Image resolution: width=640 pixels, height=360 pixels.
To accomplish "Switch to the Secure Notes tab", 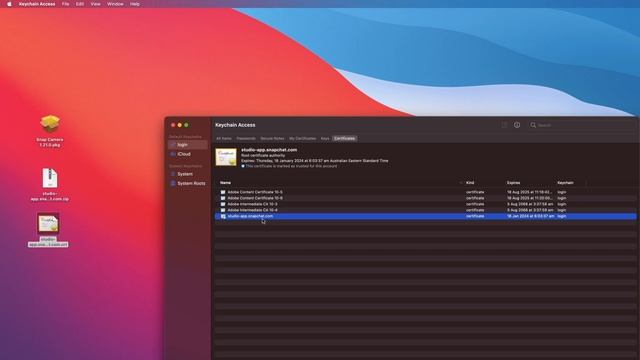I will 272,139.
